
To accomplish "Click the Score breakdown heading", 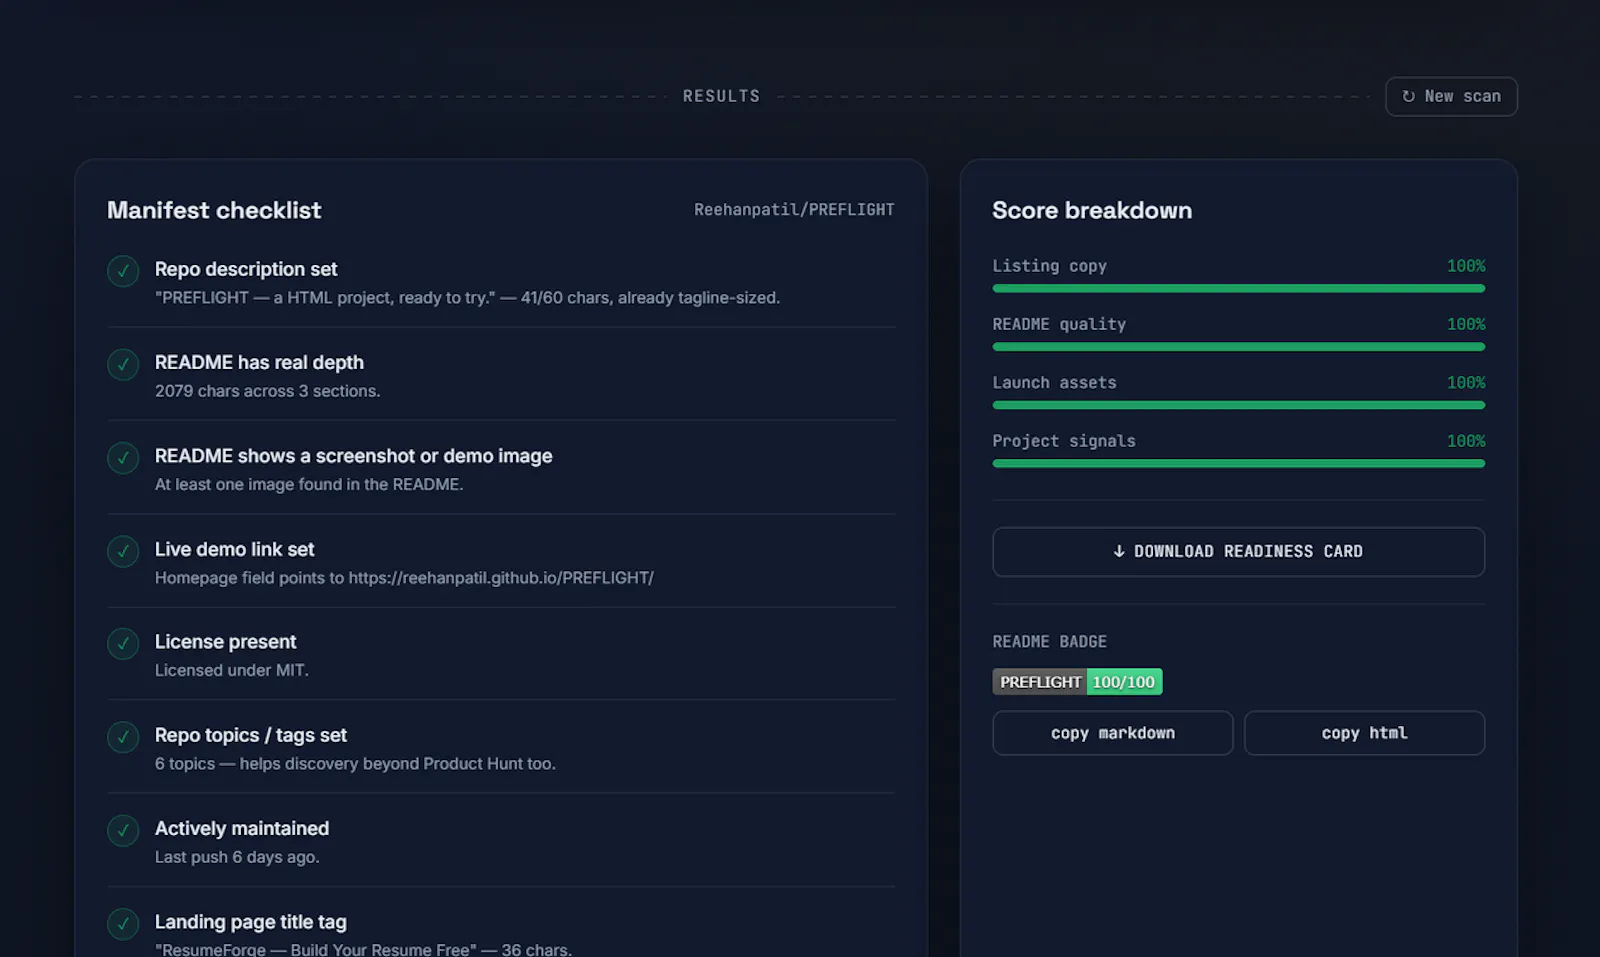I will 1092,210.
